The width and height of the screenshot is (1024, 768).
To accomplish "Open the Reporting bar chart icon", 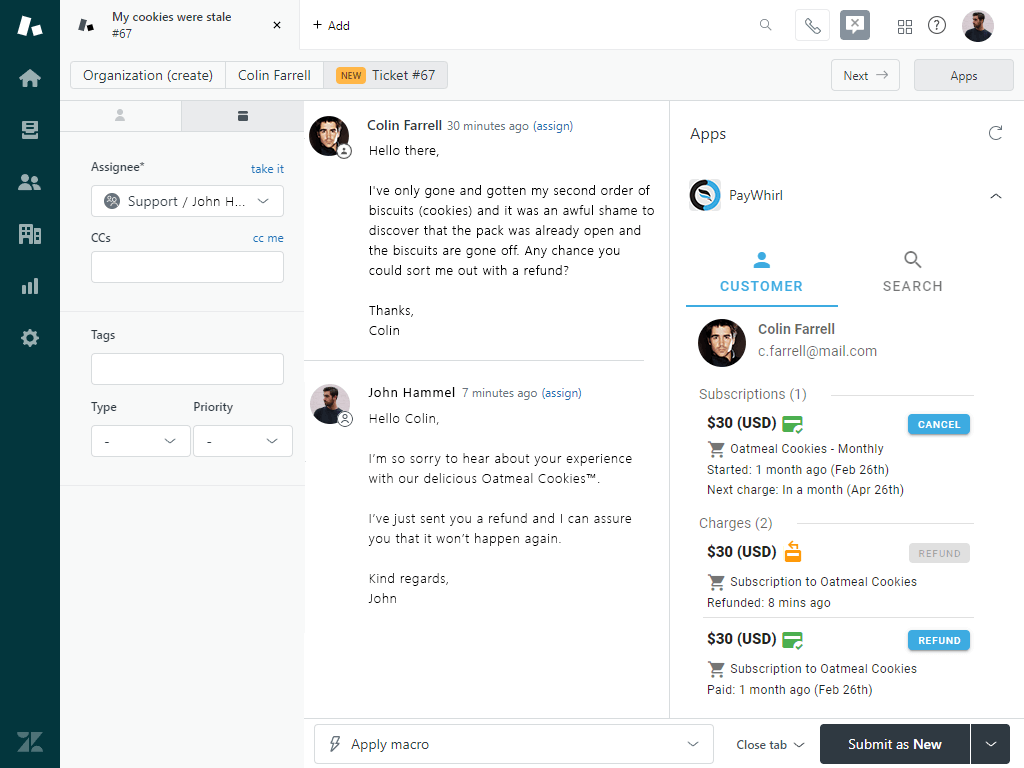I will coord(30,286).
